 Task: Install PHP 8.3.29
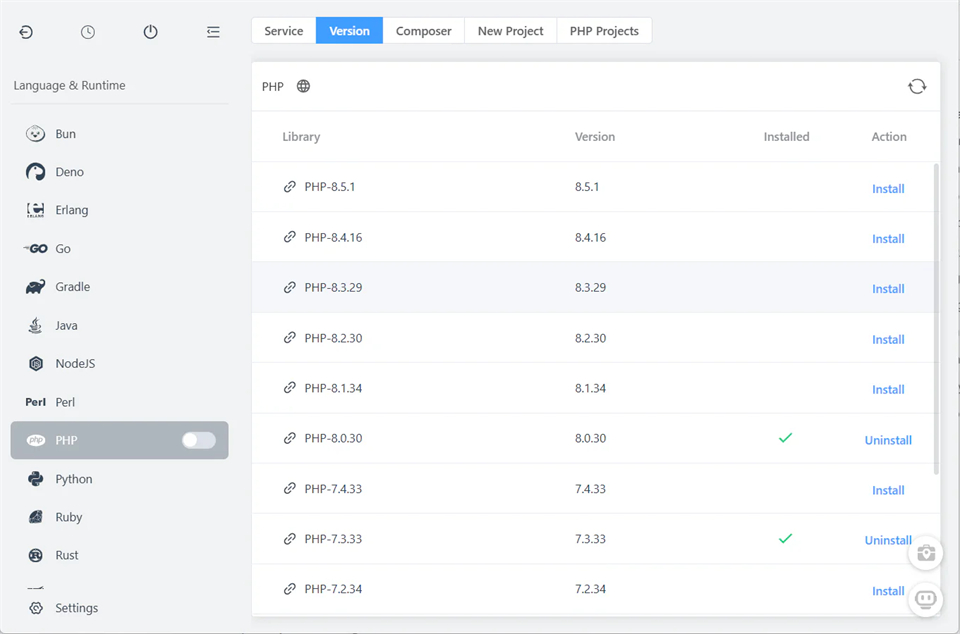point(888,289)
